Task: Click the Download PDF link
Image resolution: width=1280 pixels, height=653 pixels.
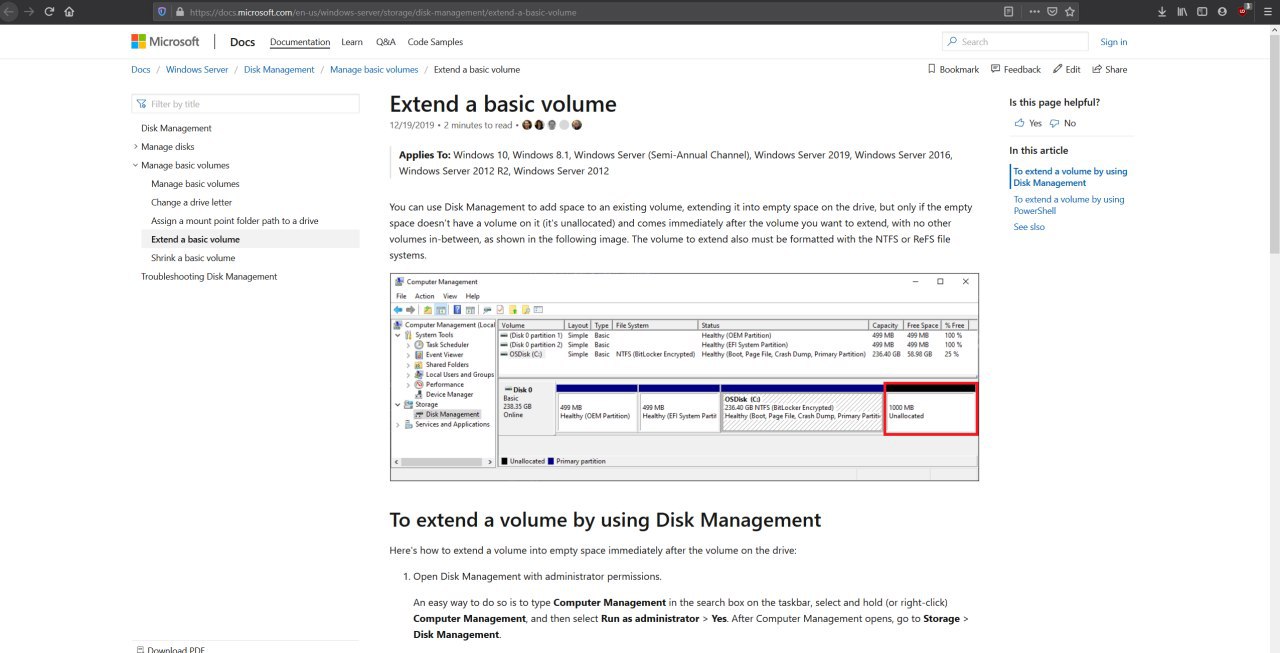Action: click(171, 649)
